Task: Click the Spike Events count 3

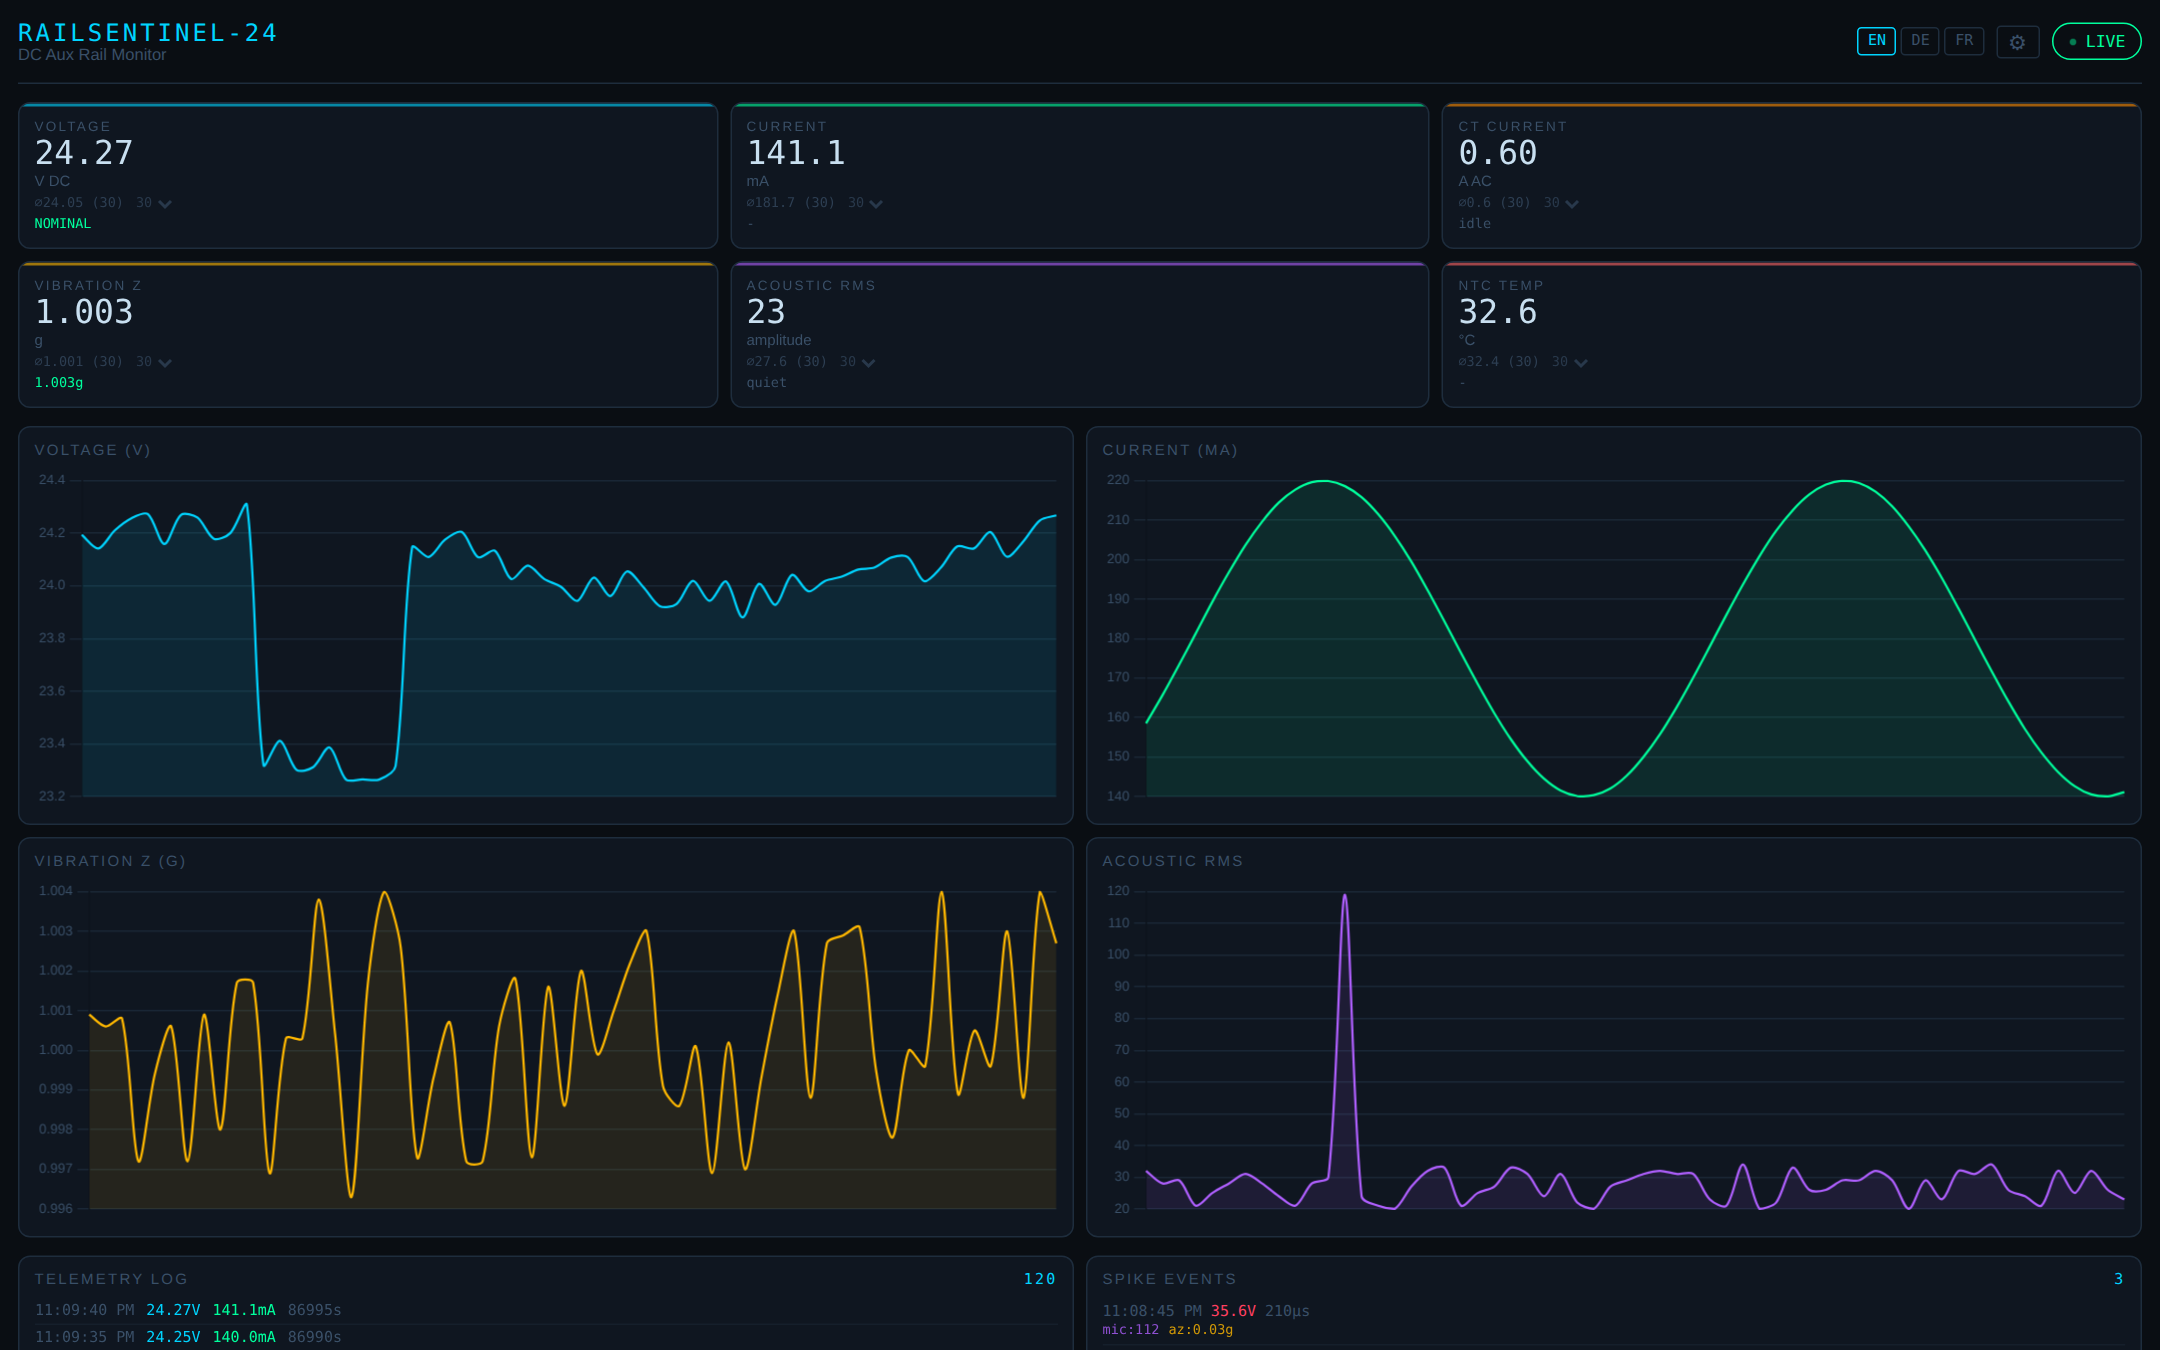Action: click(x=2118, y=1279)
